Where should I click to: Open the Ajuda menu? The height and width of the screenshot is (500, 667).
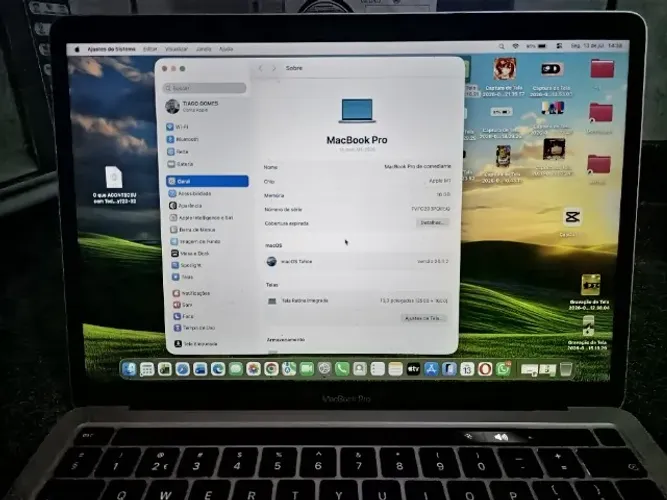[226, 49]
